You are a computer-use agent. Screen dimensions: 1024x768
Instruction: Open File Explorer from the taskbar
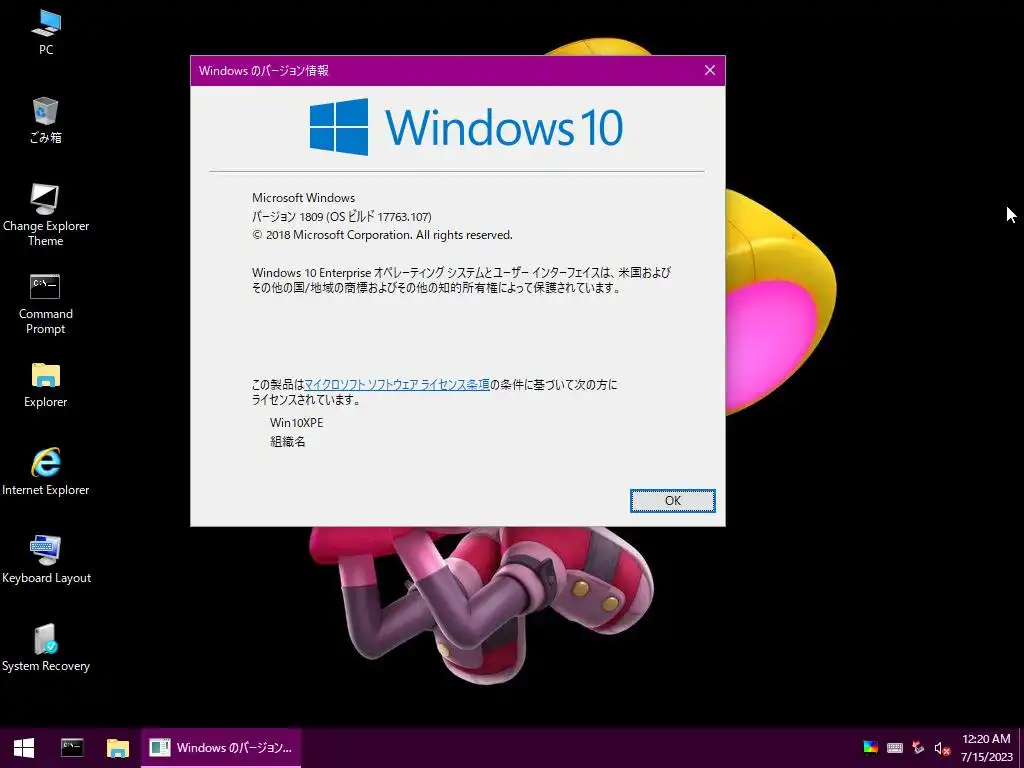coord(118,748)
